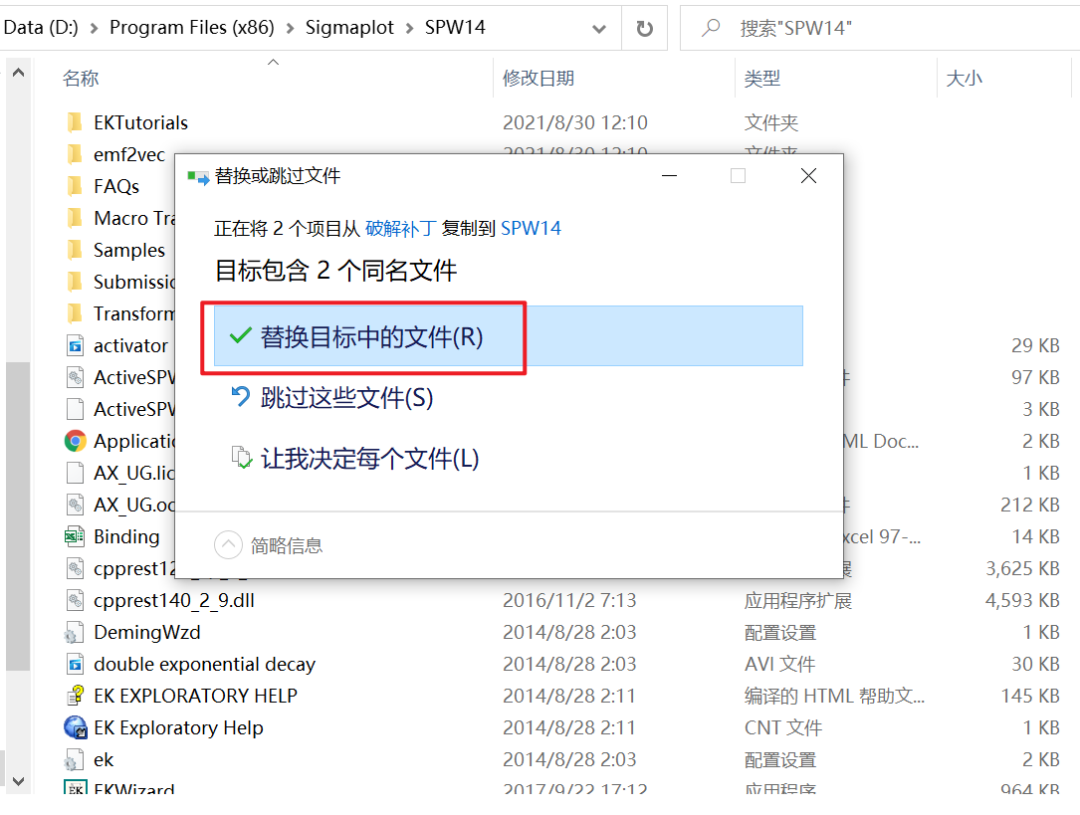Screen dimensions: 1080x815
Task: Click the EK EXPLORATORY HELP chm icon
Action: click(x=74, y=696)
